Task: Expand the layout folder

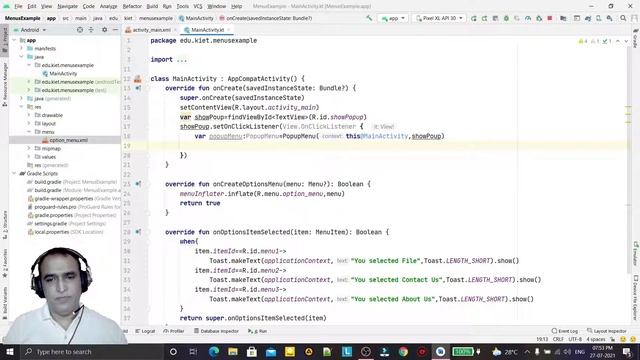Action: [x=29, y=123]
